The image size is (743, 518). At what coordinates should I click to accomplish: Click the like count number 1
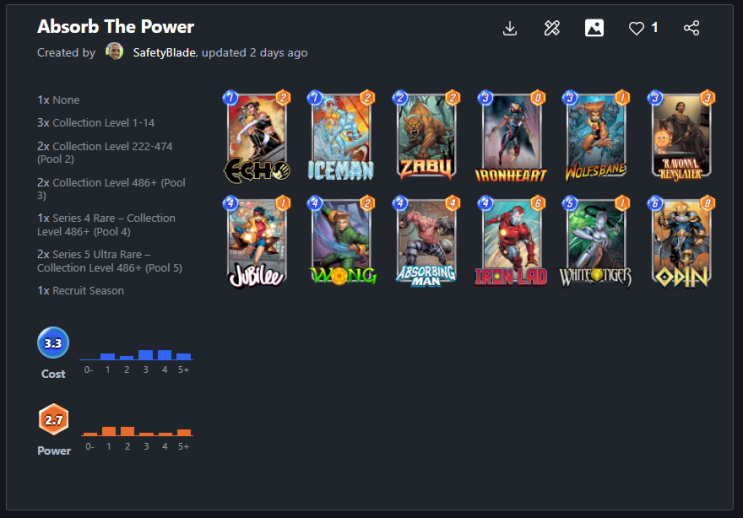click(x=654, y=28)
